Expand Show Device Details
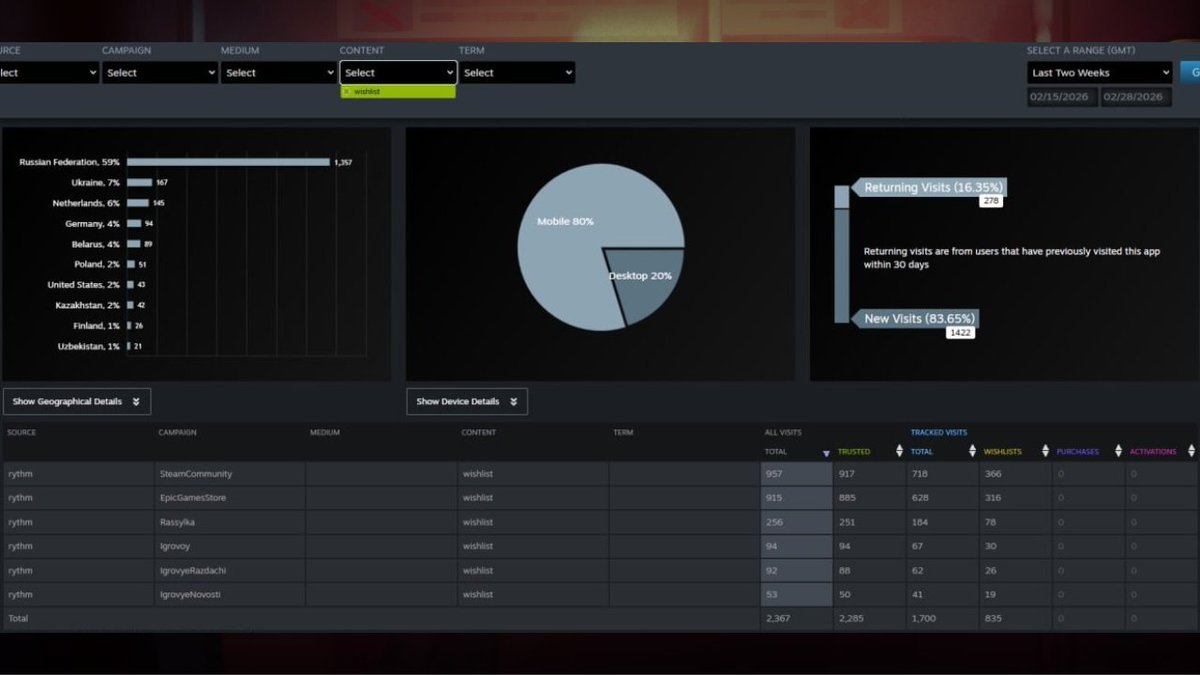1200x675 pixels. pyautogui.click(x=467, y=401)
